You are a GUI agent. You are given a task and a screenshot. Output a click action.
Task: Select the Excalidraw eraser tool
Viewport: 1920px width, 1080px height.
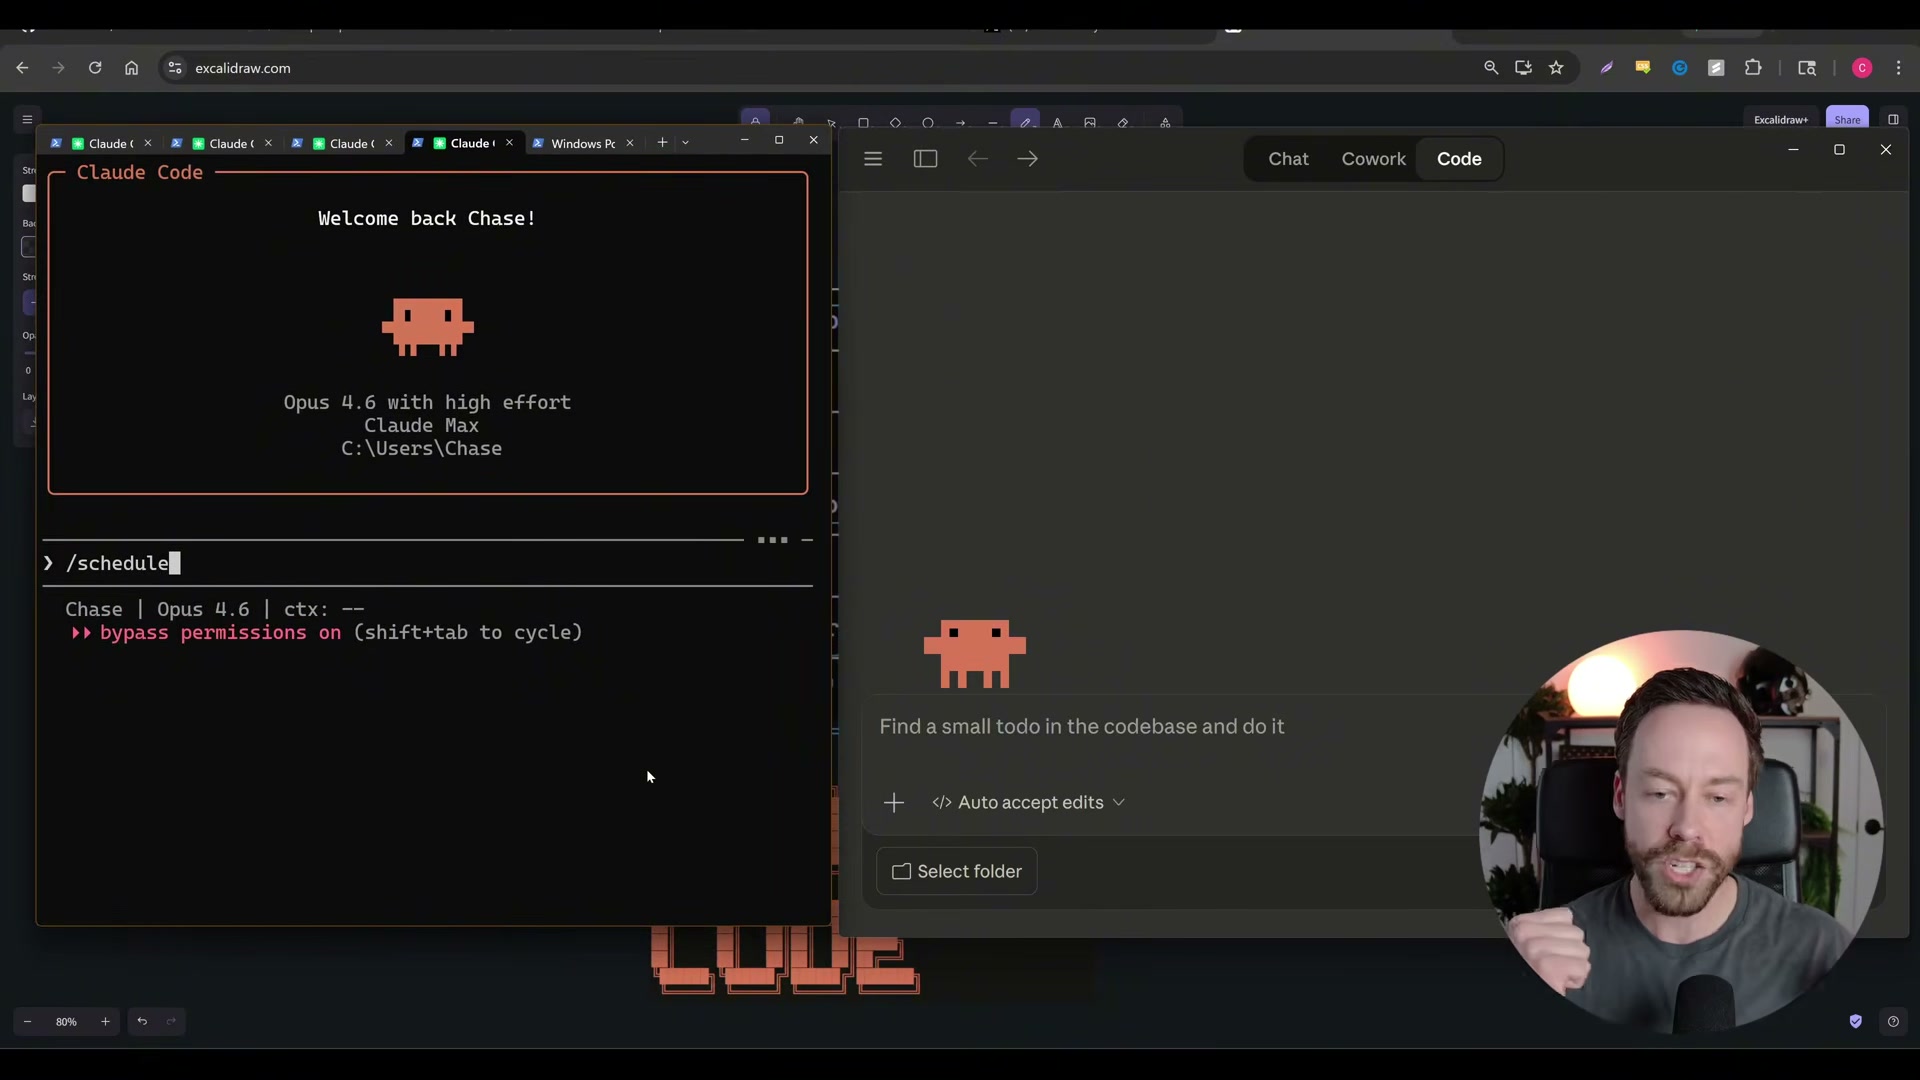point(1123,123)
